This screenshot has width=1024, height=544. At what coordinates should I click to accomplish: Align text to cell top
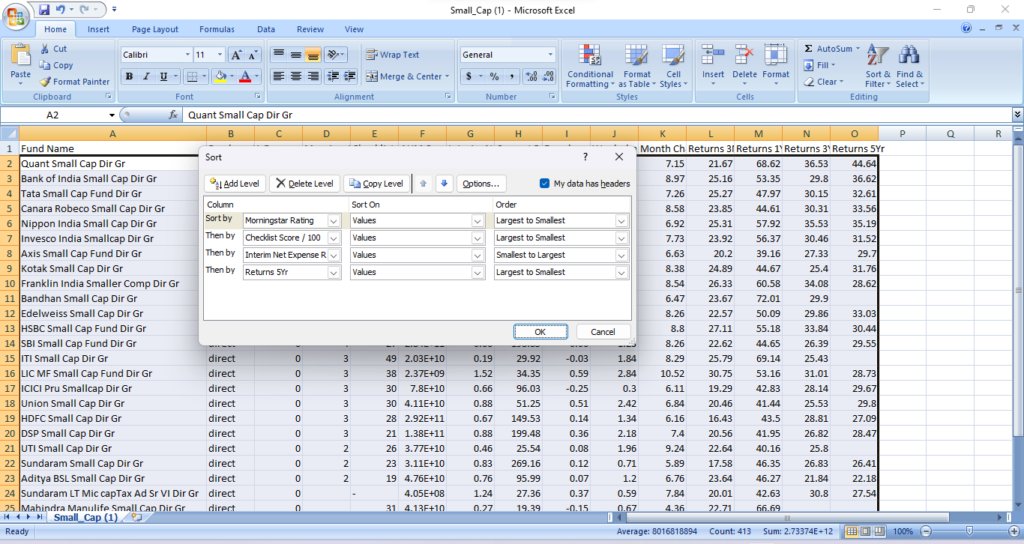click(x=279, y=55)
